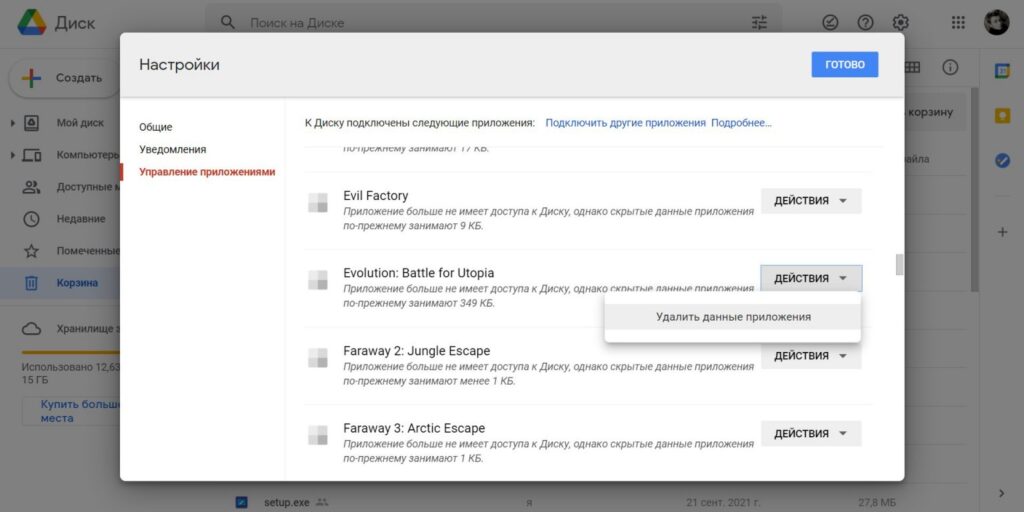1024x512 pixels.
Task: Click the plus add-ons icon
Action: click(x=1002, y=232)
